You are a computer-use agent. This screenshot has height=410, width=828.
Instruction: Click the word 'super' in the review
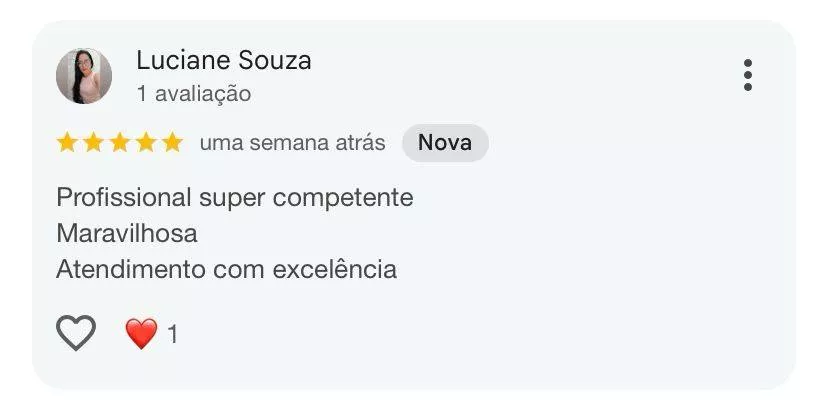point(232,200)
